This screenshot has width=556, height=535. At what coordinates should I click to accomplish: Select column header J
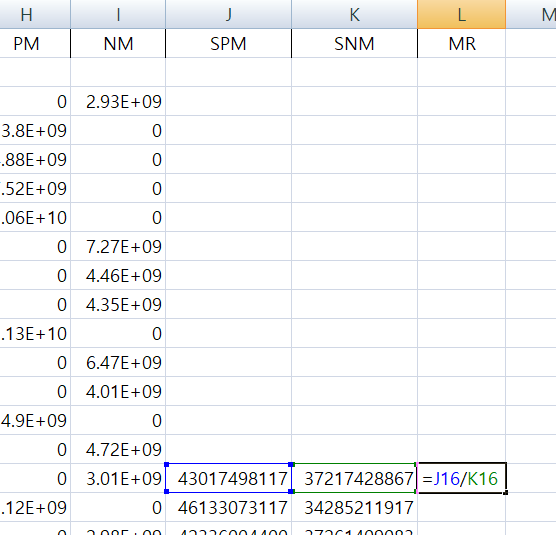point(228,14)
